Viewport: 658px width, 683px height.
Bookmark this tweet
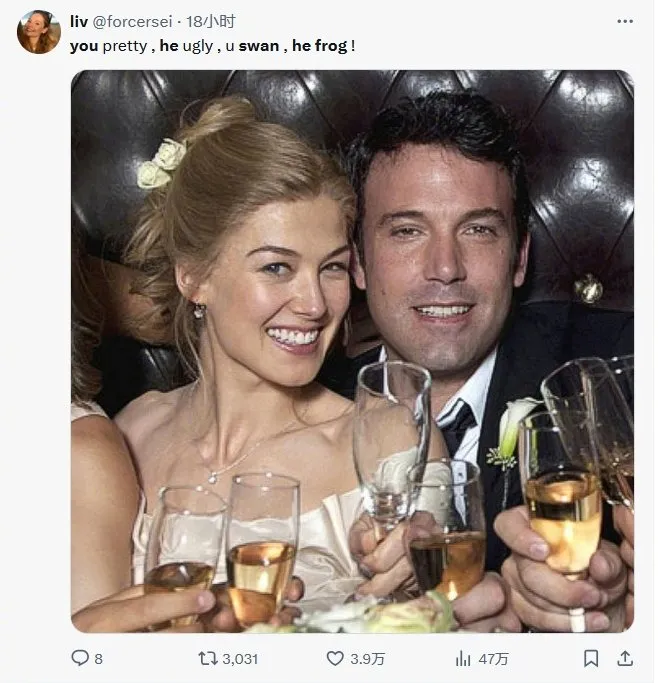[x=591, y=658]
